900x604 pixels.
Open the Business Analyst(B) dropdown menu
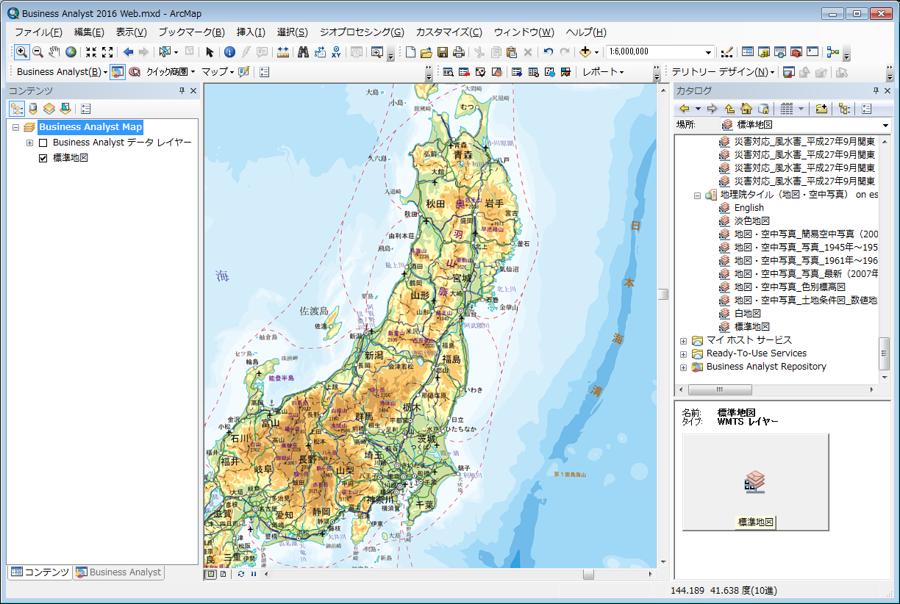pos(62,72)
